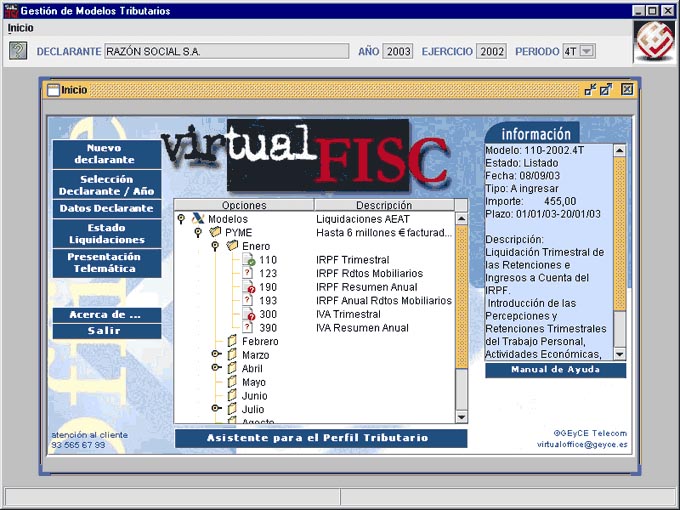Click the Mayo tree label
The width and height of the screenshot is (680, 510).
[x=254, y=382]
